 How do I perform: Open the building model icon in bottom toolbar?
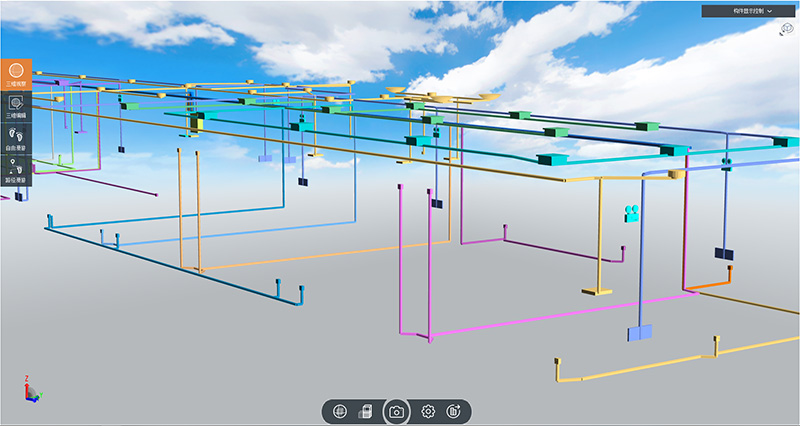(x=366, y=411)
